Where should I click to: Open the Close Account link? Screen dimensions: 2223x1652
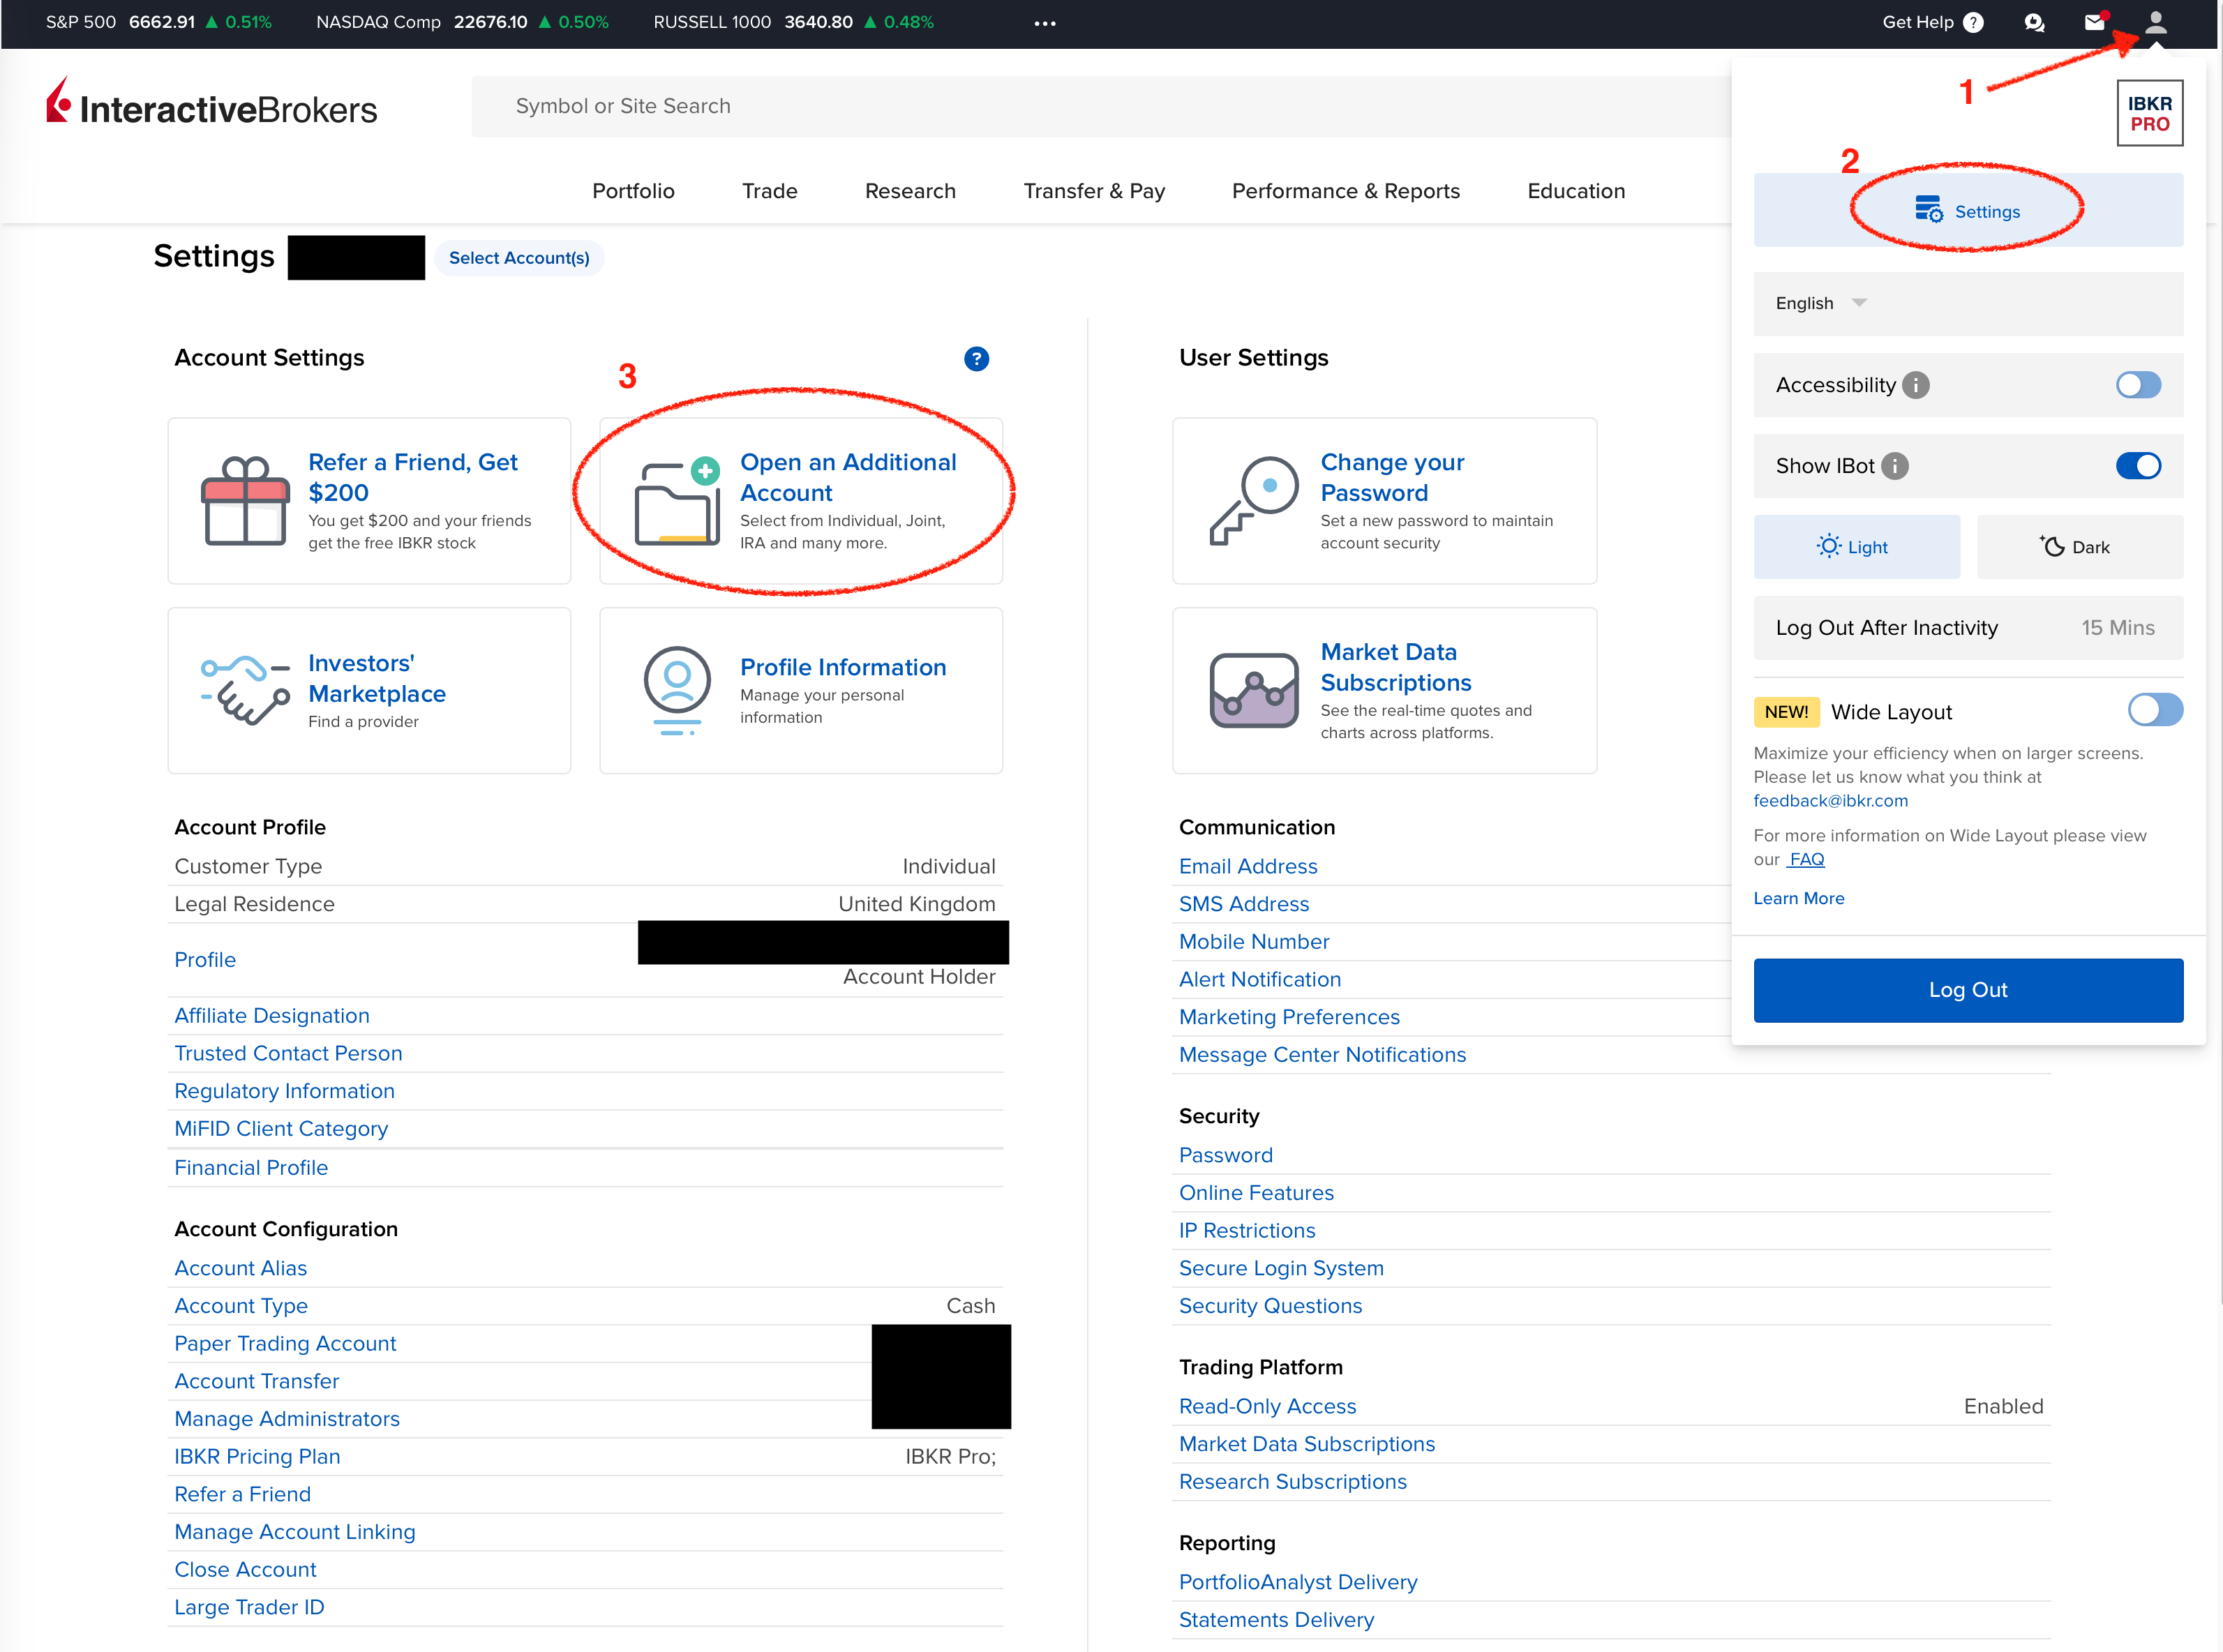(245, 1569)
